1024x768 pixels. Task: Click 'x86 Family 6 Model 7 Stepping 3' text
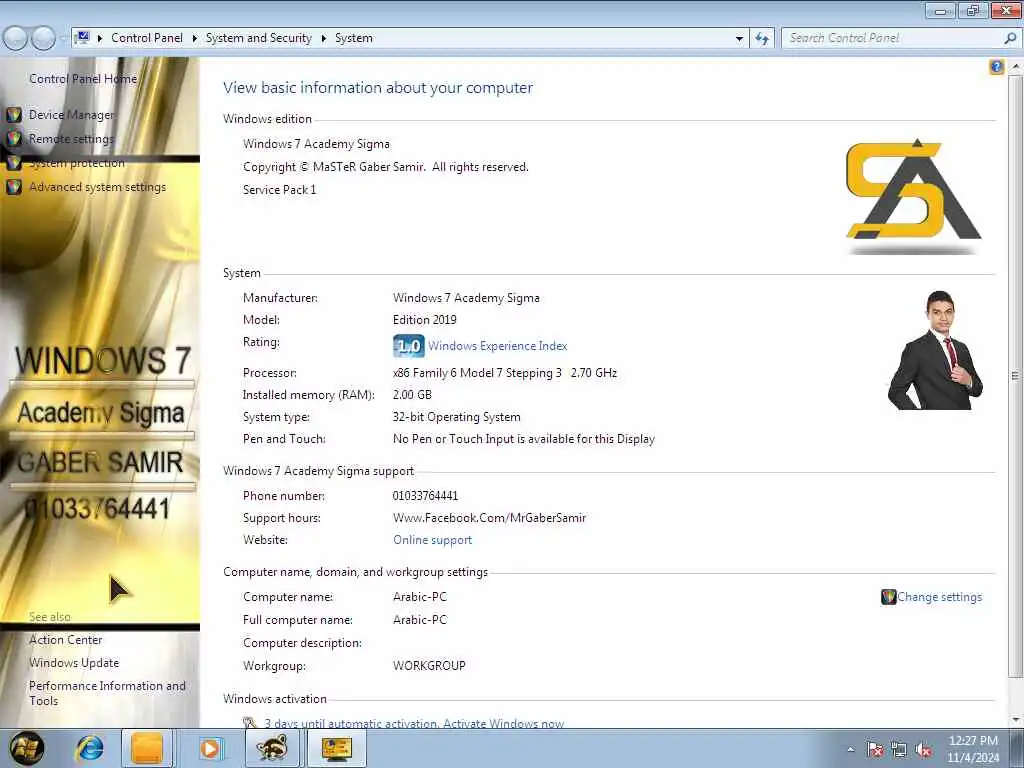pos(477,373)
